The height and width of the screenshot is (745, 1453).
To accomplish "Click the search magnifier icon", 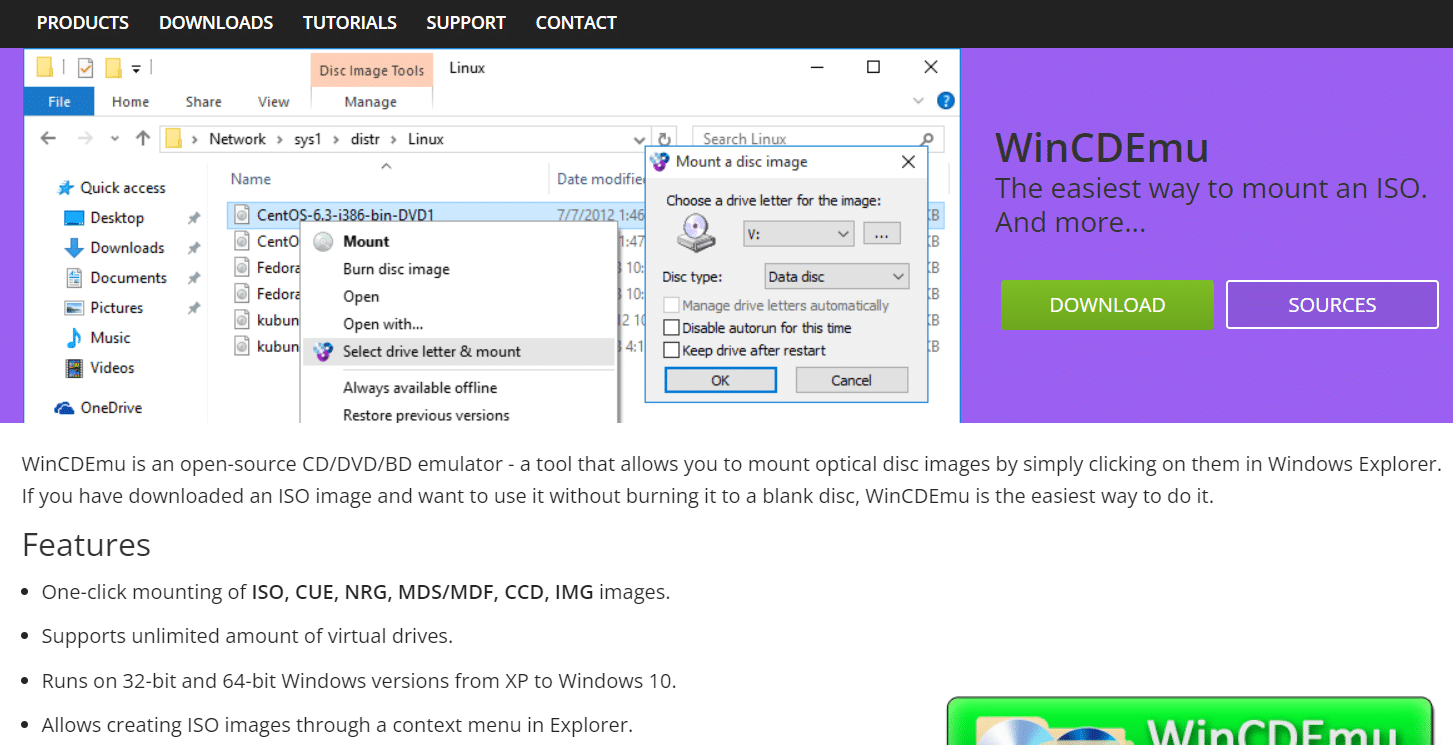I will pyautogui.click(x=926, y=139).
